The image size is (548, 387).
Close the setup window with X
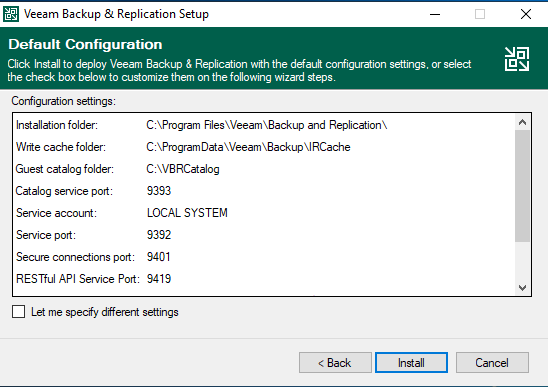pyautogui.click(x=526, y=14)
